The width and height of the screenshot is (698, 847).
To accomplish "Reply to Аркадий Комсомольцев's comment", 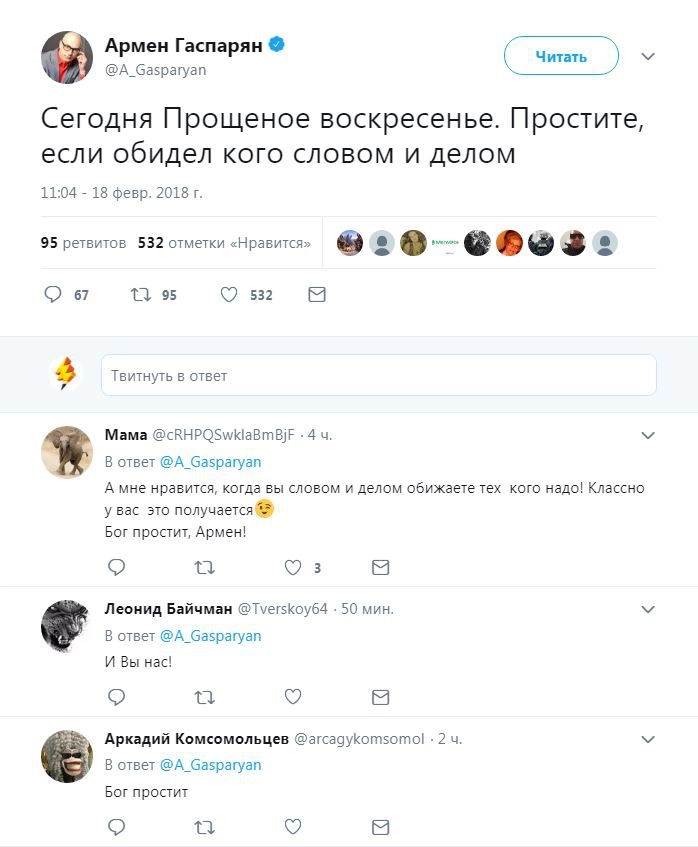I will [116, 827].
